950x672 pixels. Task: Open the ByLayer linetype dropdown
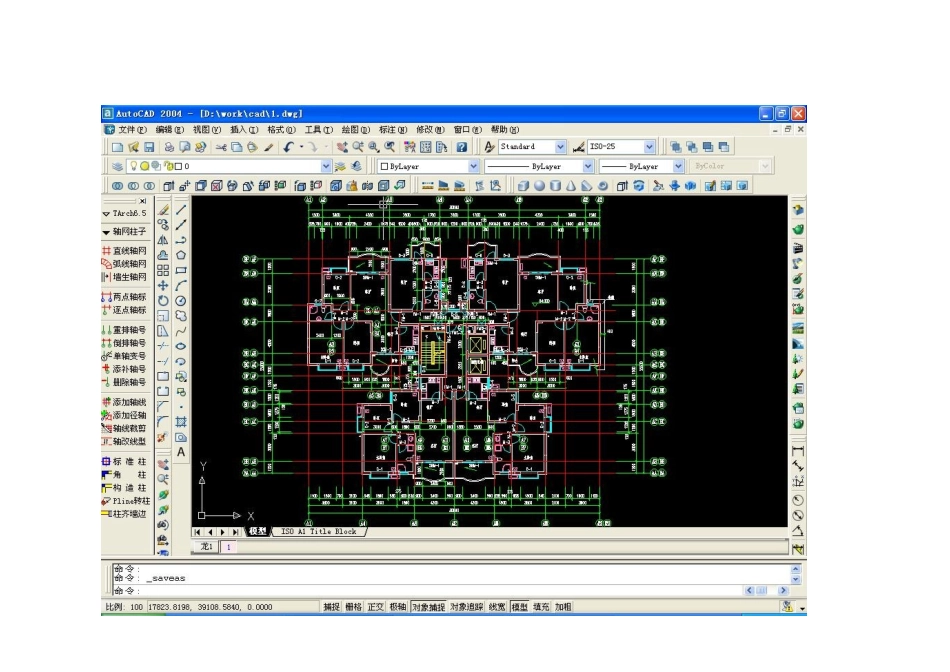pyautogui.click(x=588, y=166)
